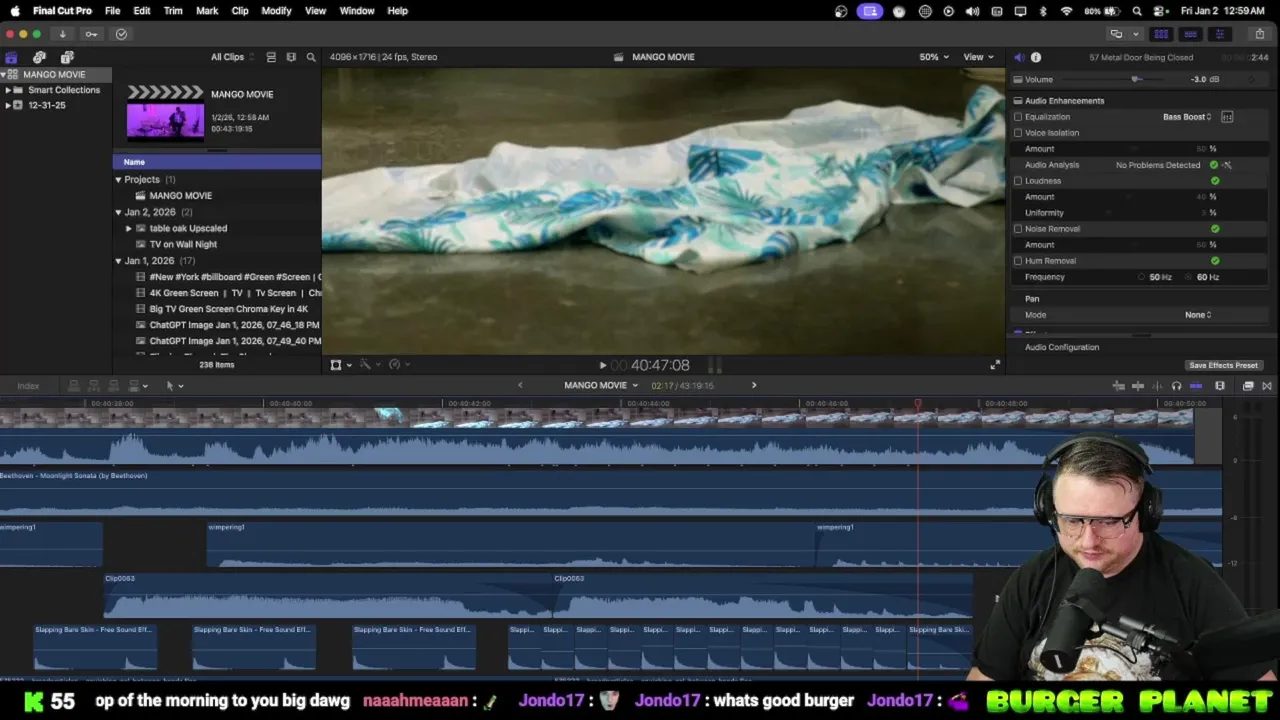Open the Pan Mode None dropdown
1280x720 pixels.
[x=1198, y=315]
